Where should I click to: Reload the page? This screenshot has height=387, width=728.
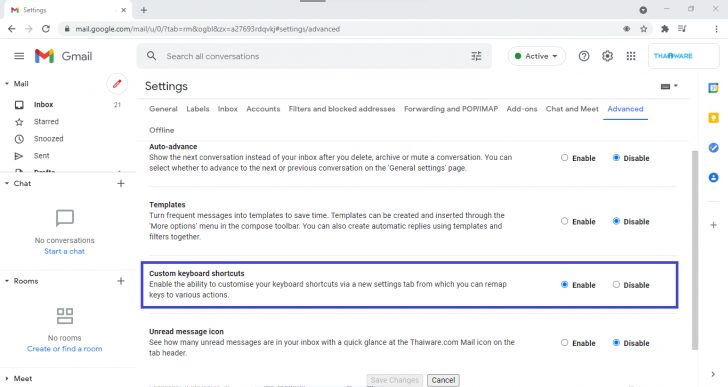point(46,29)
